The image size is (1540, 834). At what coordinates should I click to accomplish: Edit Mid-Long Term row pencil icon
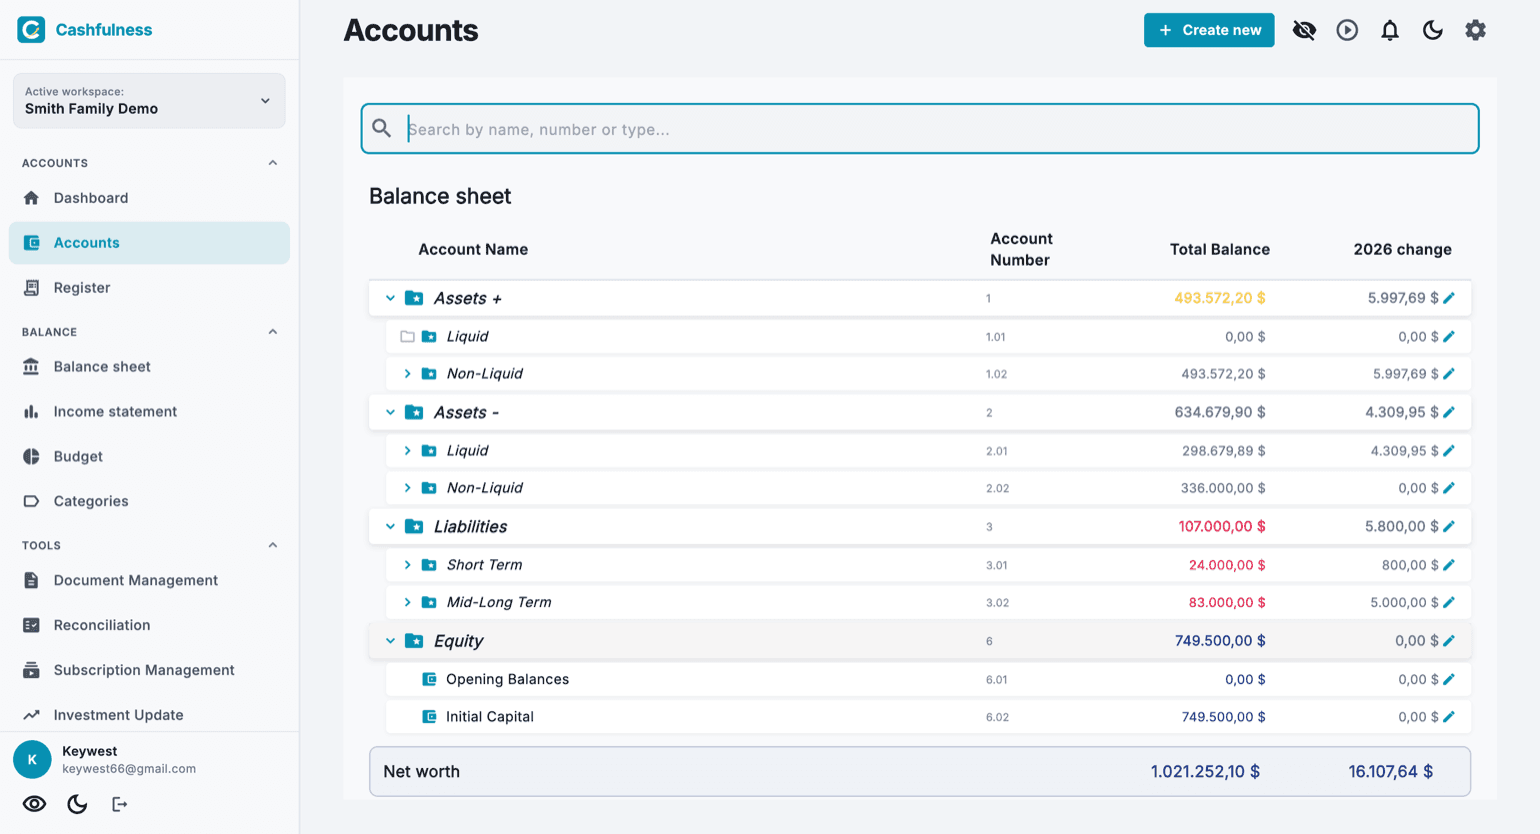point(1449,602)
